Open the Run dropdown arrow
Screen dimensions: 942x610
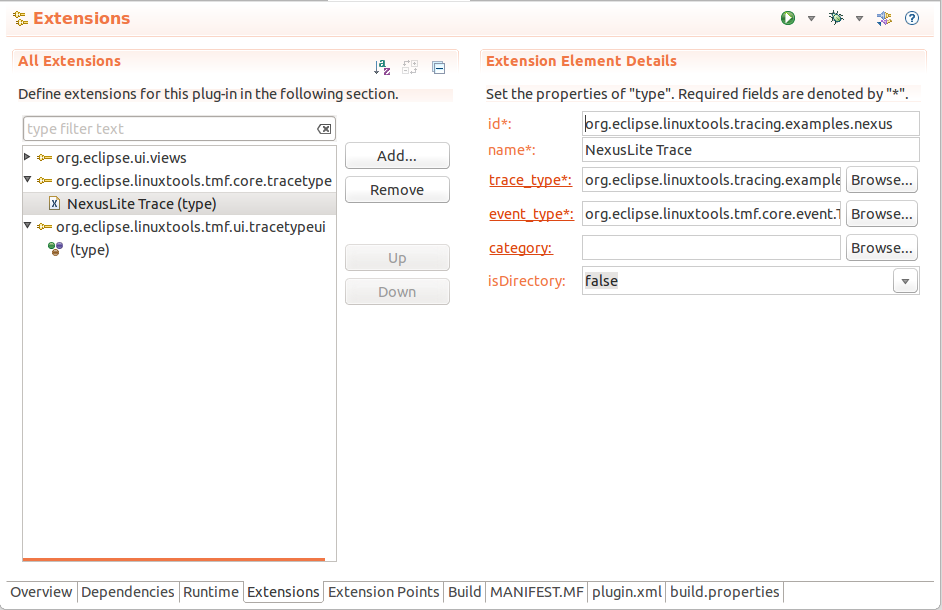pyautogui.click(x=811, y=19)
